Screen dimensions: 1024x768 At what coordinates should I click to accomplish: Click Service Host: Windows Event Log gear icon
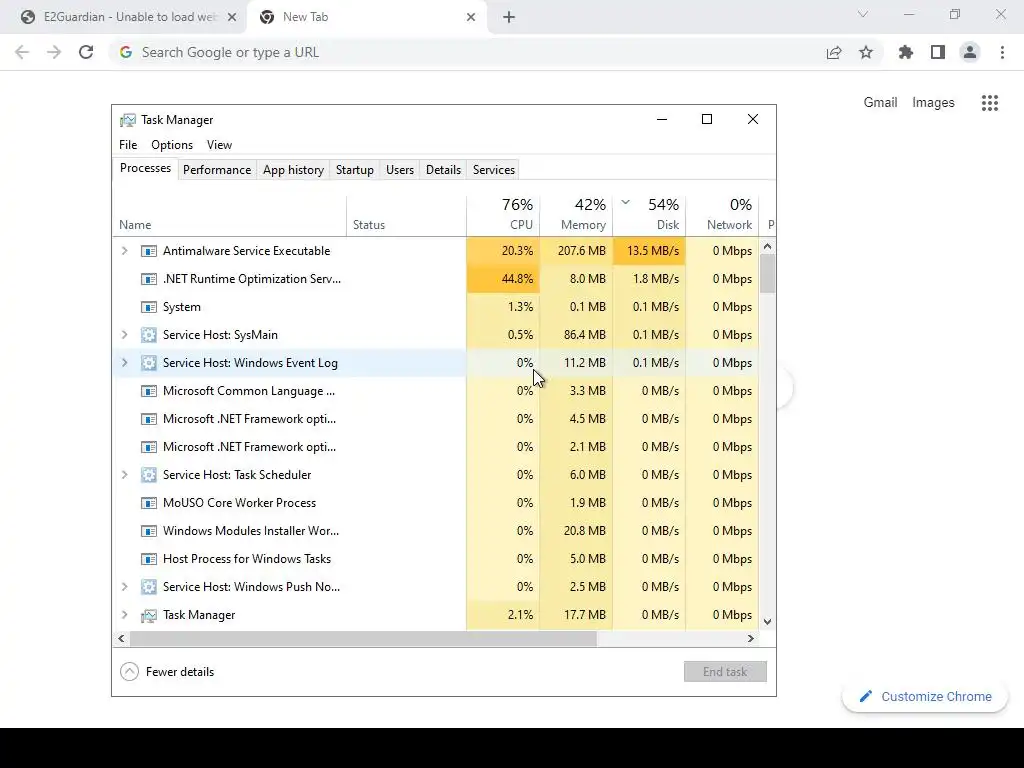(149, 363)
